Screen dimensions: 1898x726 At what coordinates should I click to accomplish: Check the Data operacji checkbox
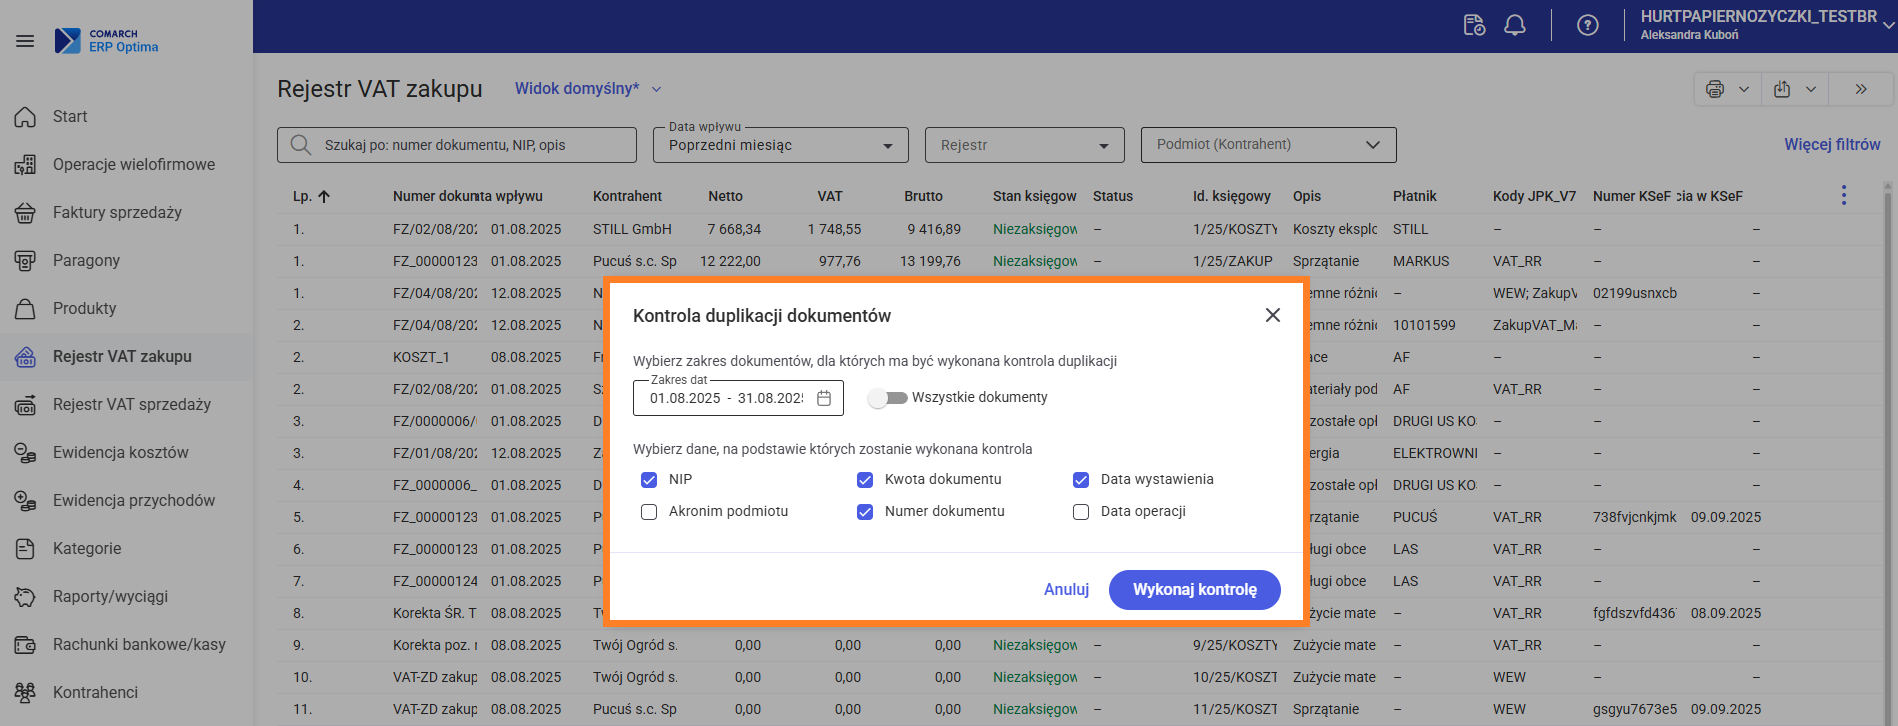click(1081, 512)
